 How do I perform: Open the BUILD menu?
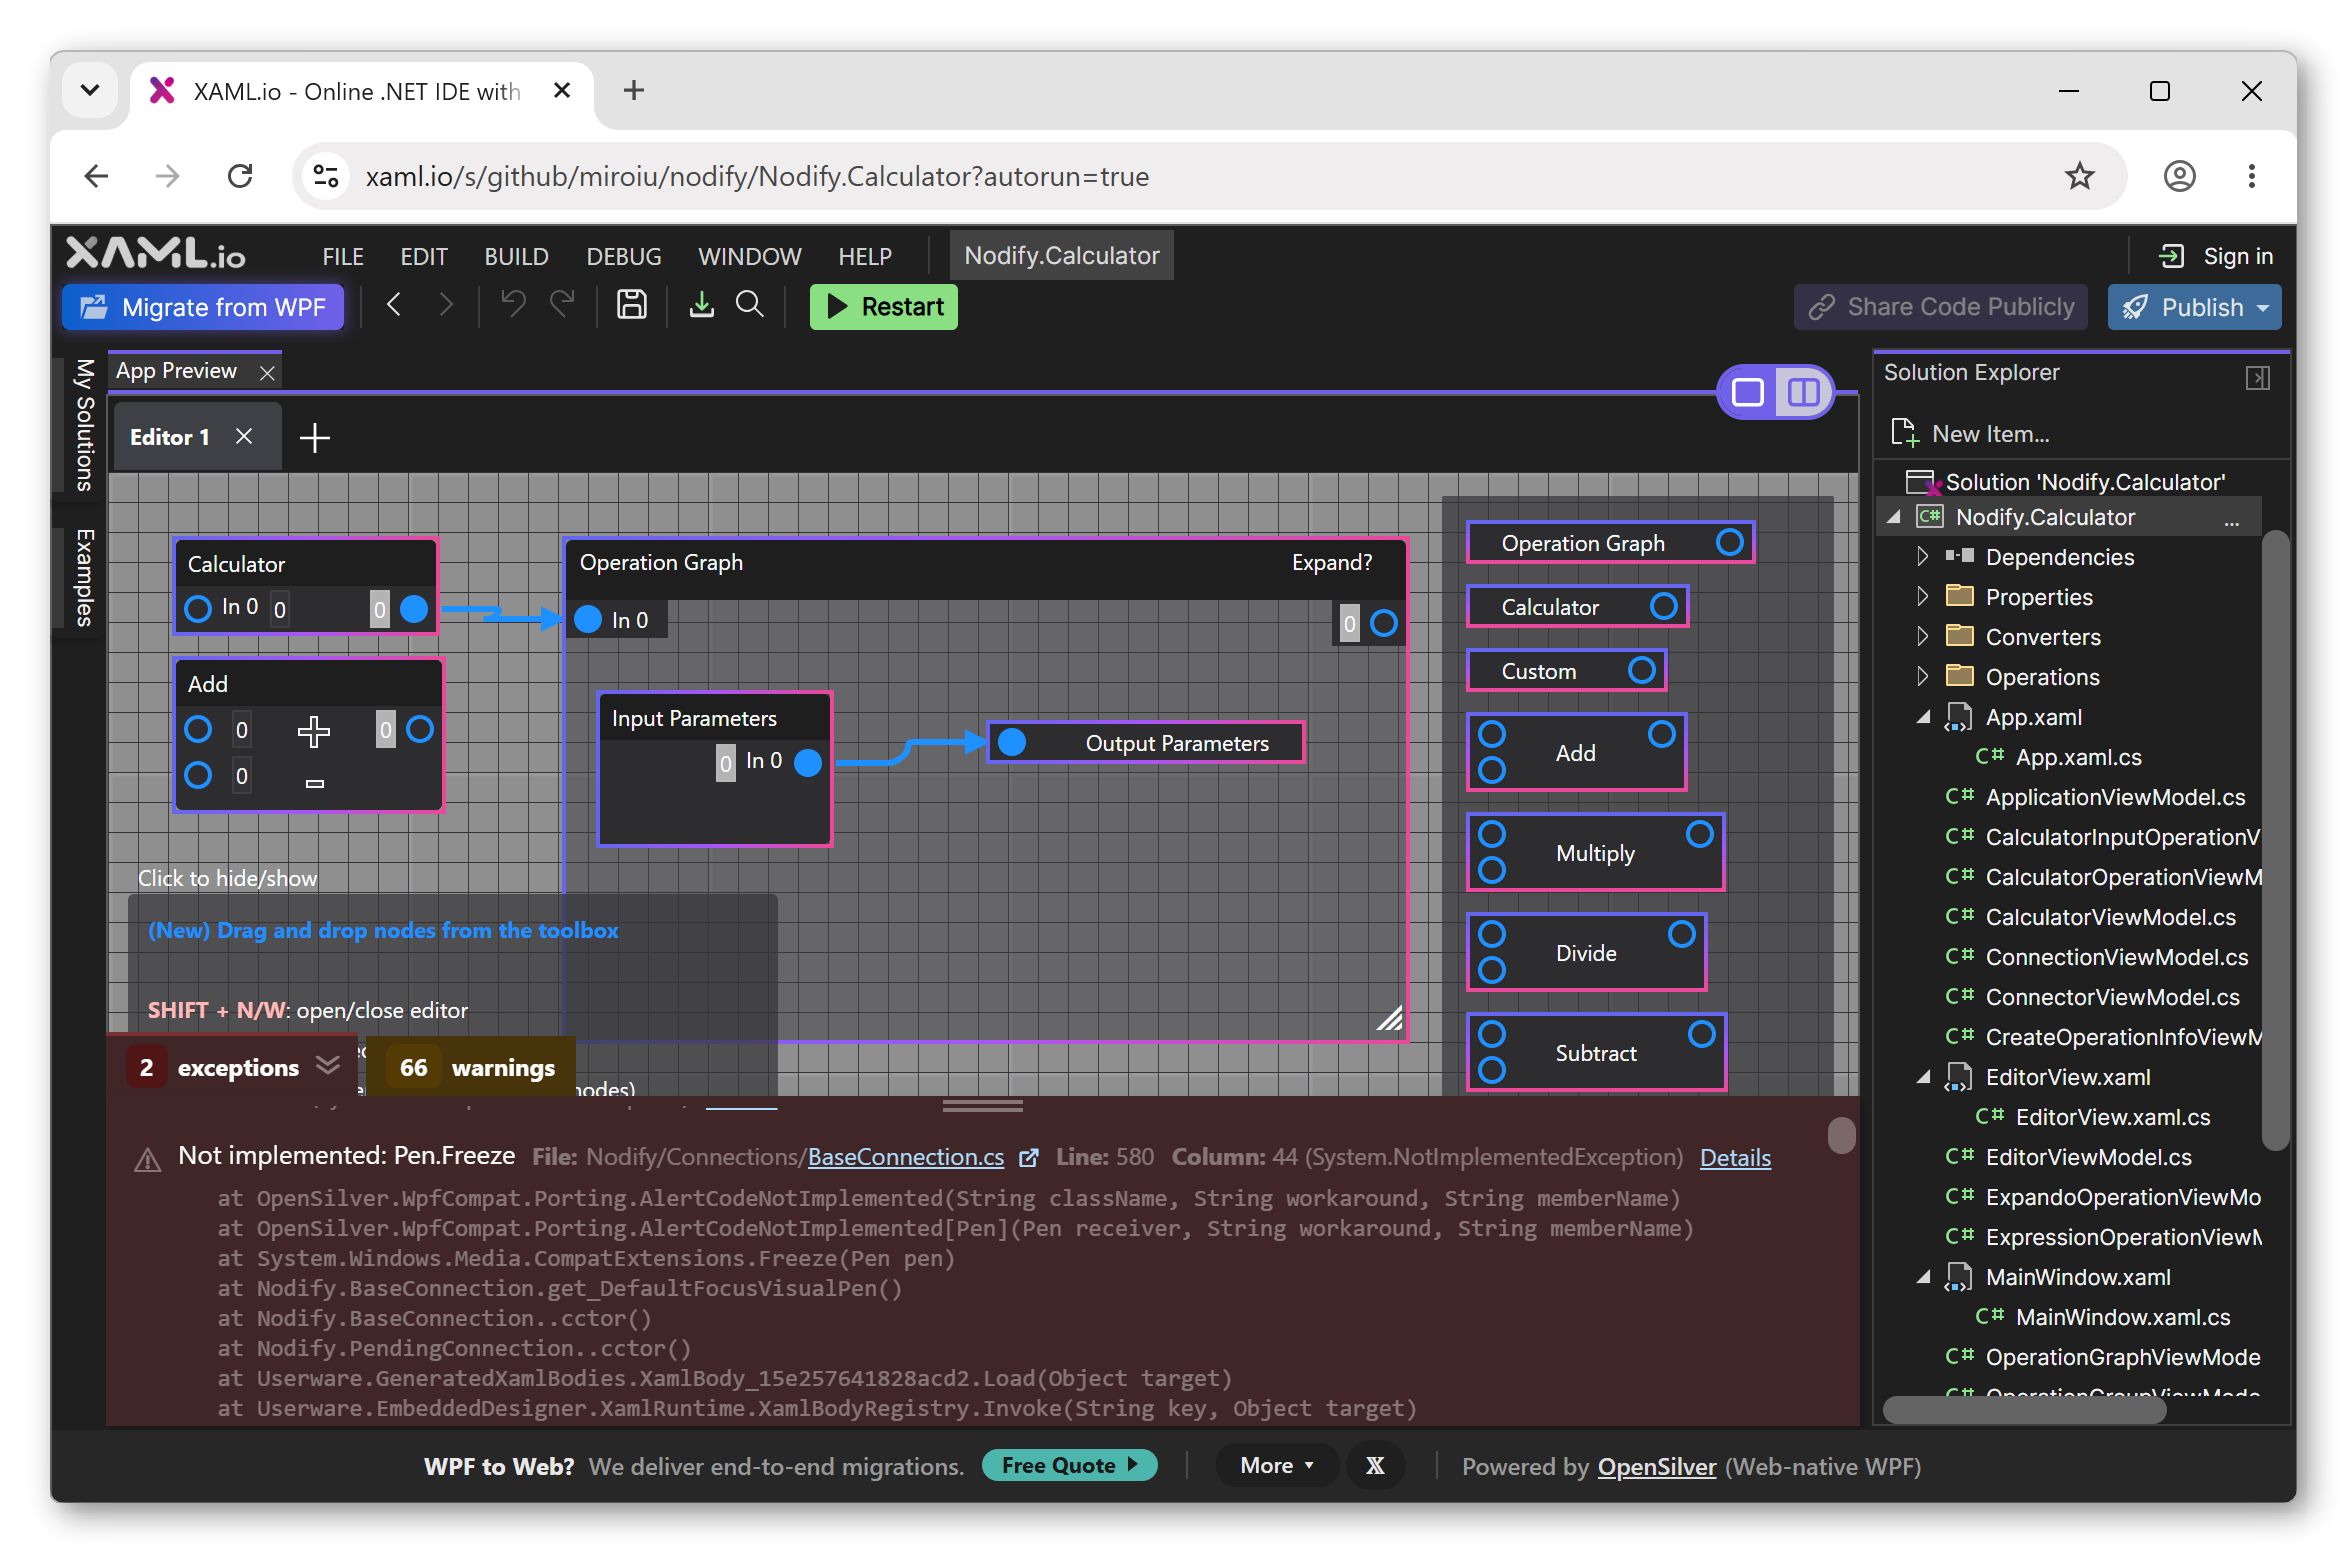[517, 257]
